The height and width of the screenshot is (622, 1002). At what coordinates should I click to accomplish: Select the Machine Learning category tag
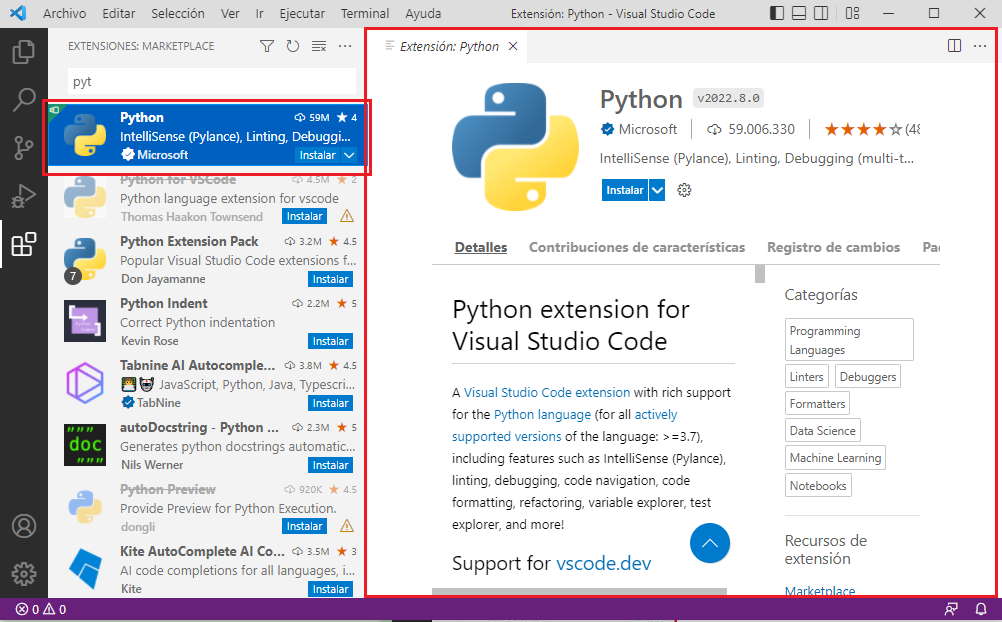(835, 458)
